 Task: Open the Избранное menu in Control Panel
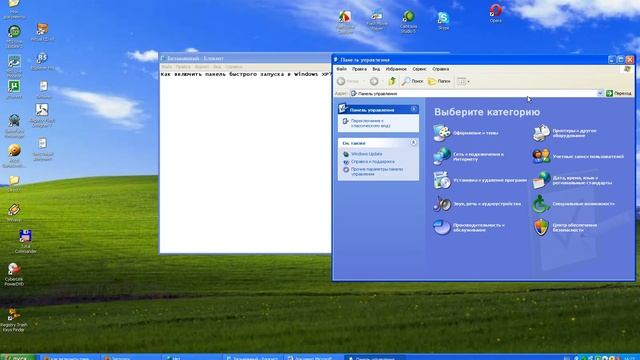click(396, 69)
